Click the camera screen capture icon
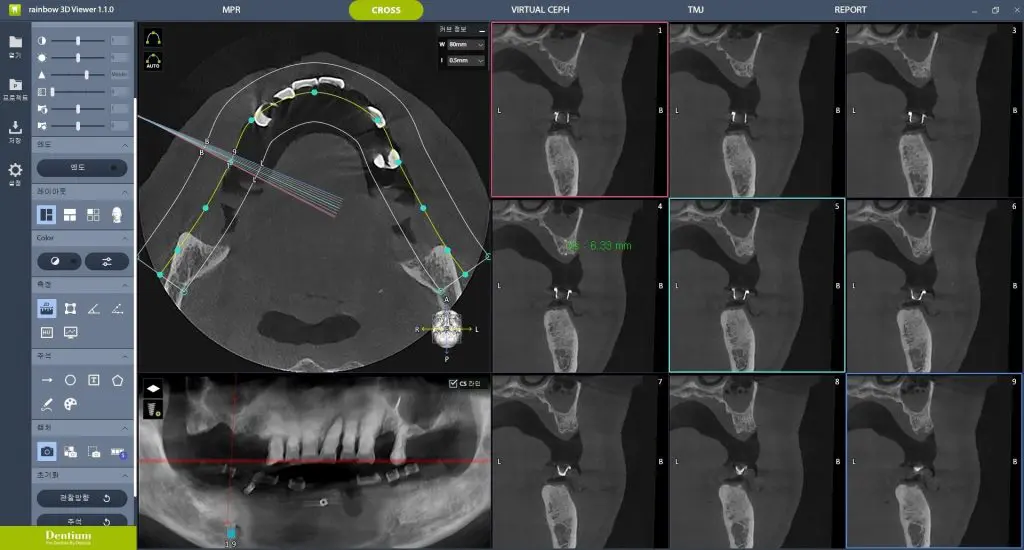The width and height of the screenshot is (1024, 550). coord(46,452)
